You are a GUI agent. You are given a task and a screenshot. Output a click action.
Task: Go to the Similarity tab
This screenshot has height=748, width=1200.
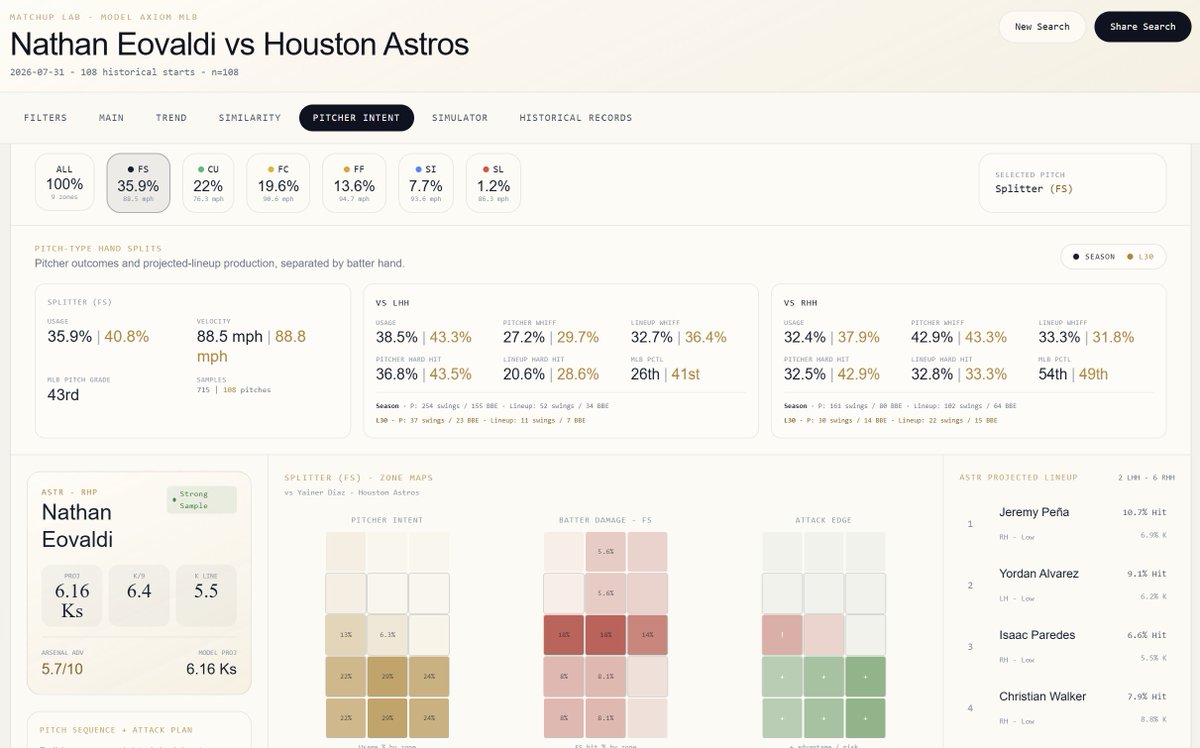click(x=250, y=117)
